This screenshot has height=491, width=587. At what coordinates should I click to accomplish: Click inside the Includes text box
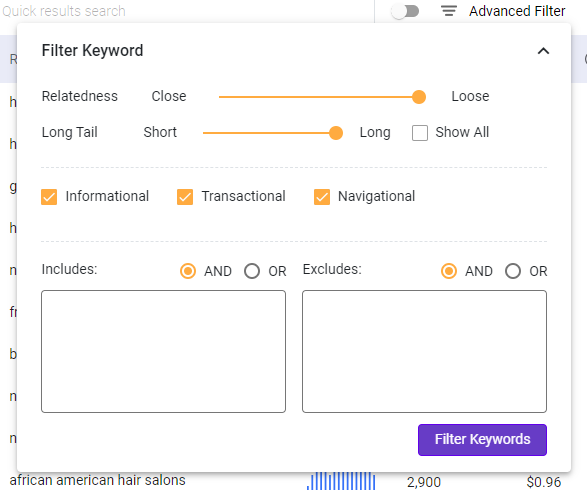pos(163,351)
